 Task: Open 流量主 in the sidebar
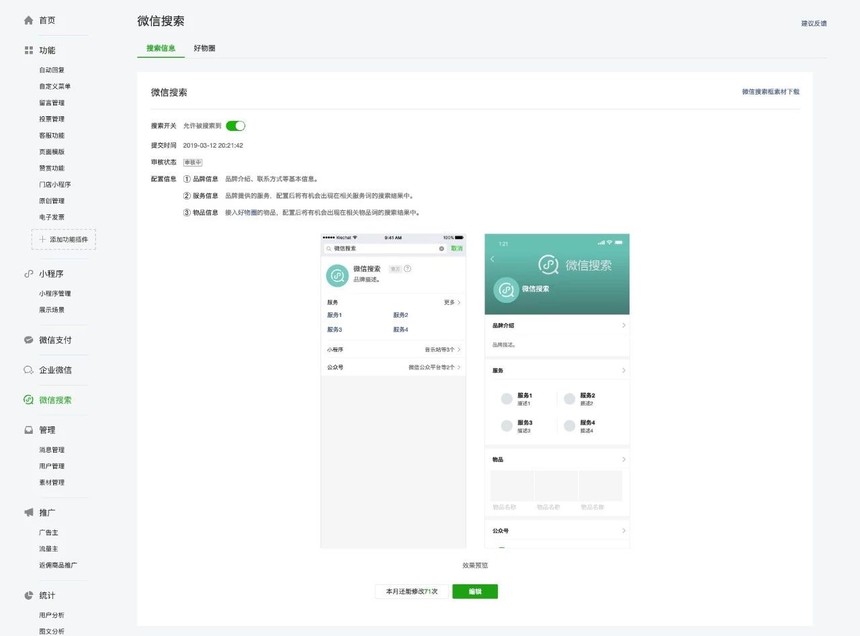point(48,549)
